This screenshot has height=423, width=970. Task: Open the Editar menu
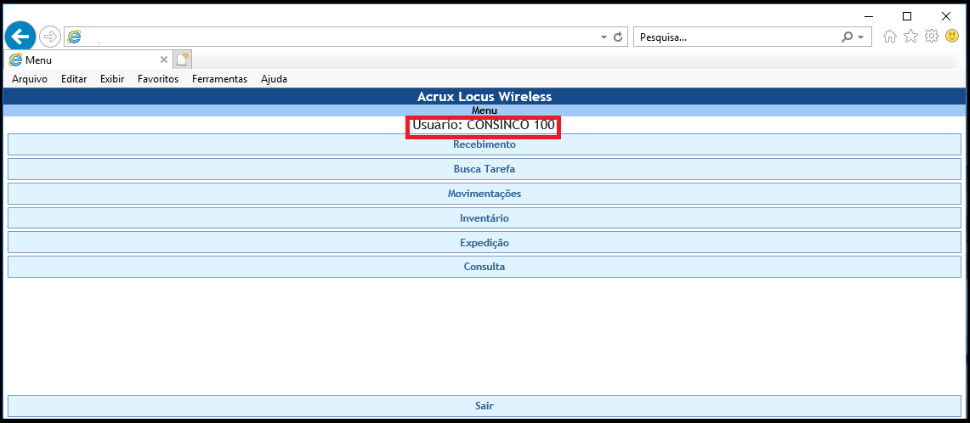pos(74,79)
